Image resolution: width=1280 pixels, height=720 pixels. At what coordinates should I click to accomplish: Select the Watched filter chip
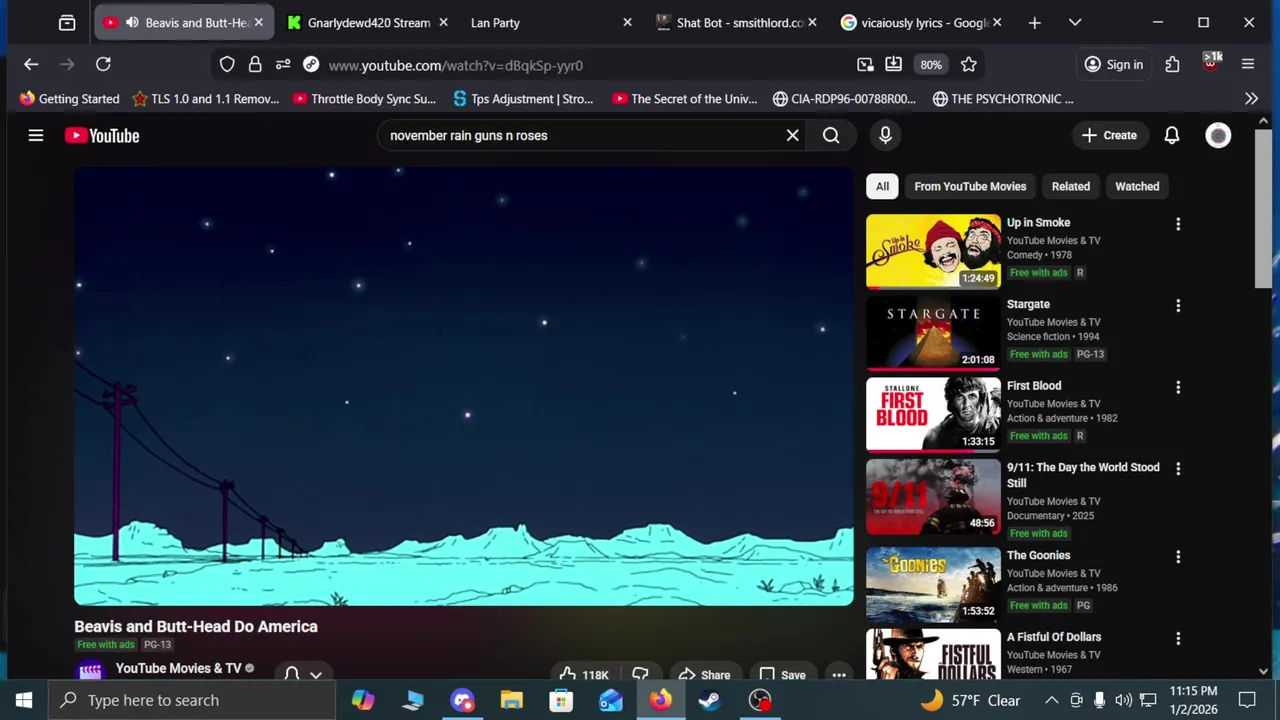point(1137,186)
